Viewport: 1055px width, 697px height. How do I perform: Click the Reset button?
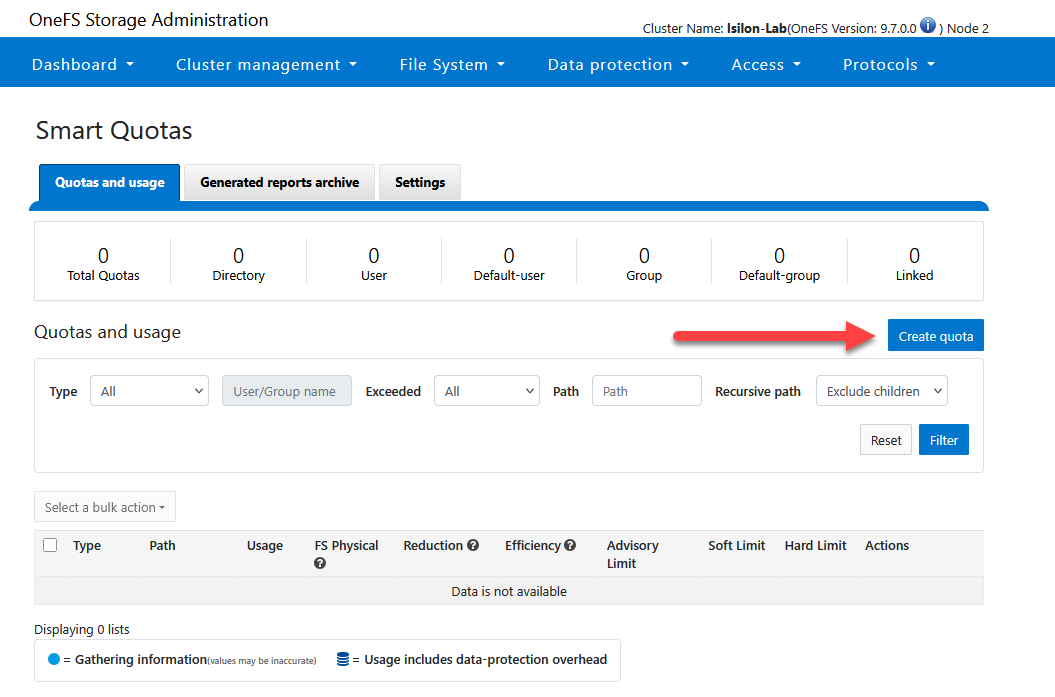click(885, 439)
